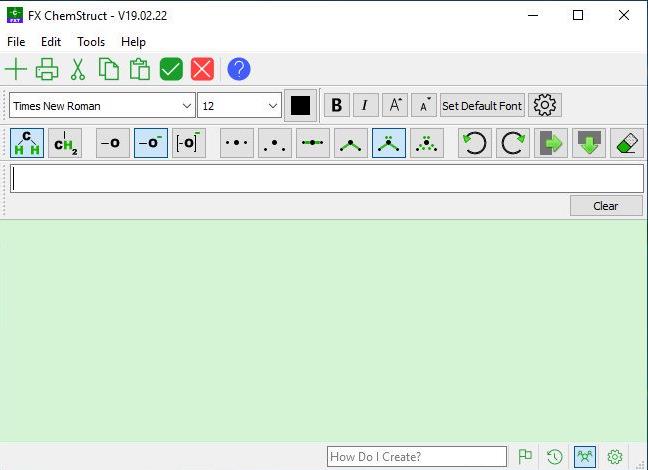Focus the structure text input box
This screenshot has height=470, width=648.
[x=327, y=179]
